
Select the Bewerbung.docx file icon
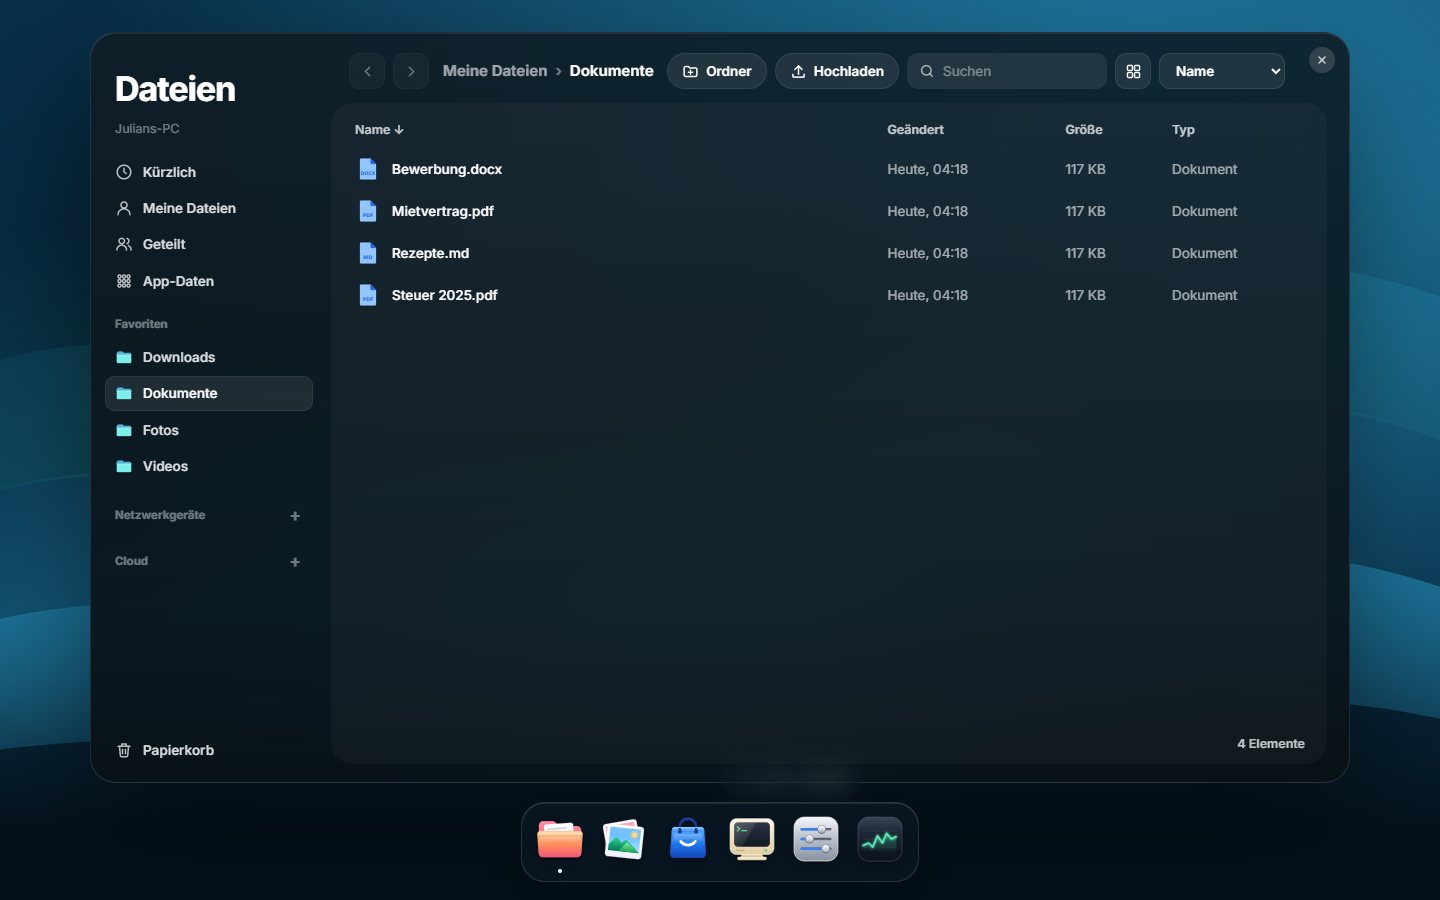pyautogui.click(x=368, y=169)
